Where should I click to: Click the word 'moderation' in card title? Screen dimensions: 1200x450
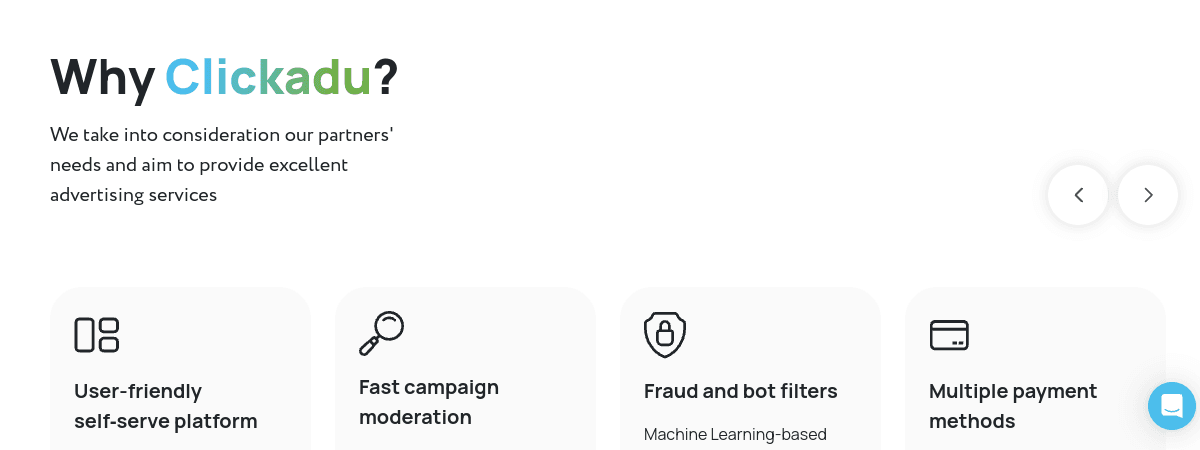[x=415, y=417]
